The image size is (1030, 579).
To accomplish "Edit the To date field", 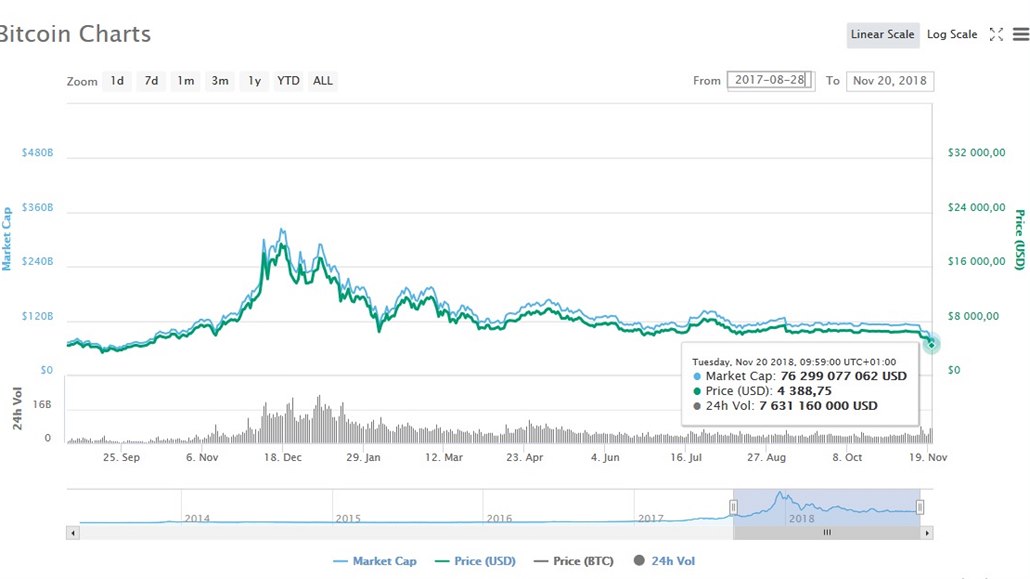I will [x=889, y=81].
